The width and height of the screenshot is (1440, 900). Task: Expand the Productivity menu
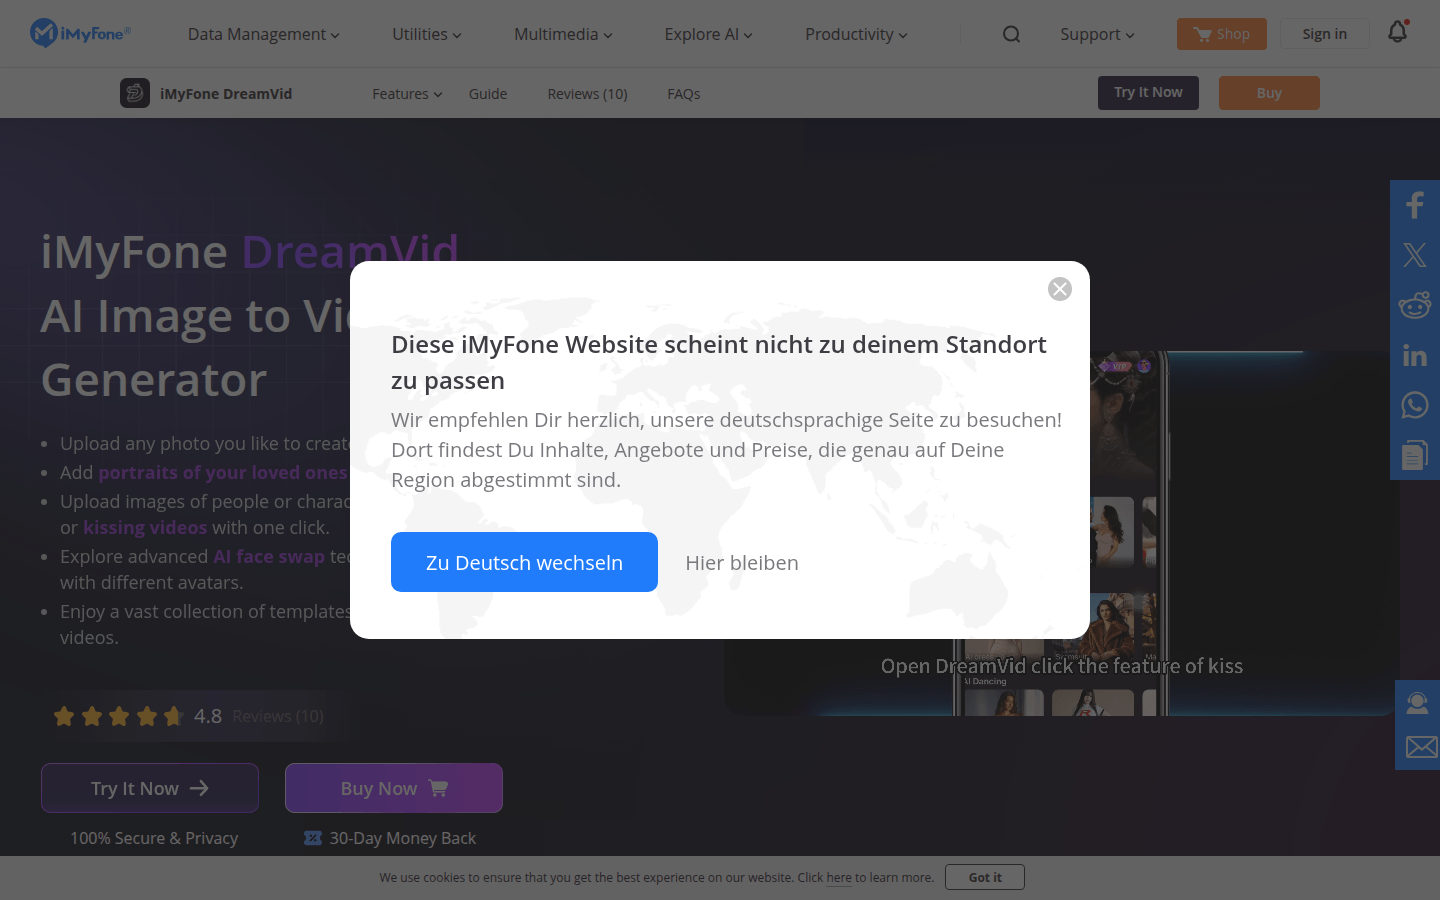click(856, 34)
